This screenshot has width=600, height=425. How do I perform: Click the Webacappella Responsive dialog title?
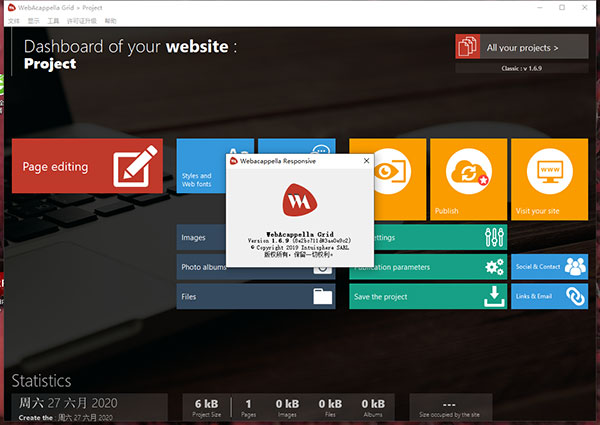point(278,161)
